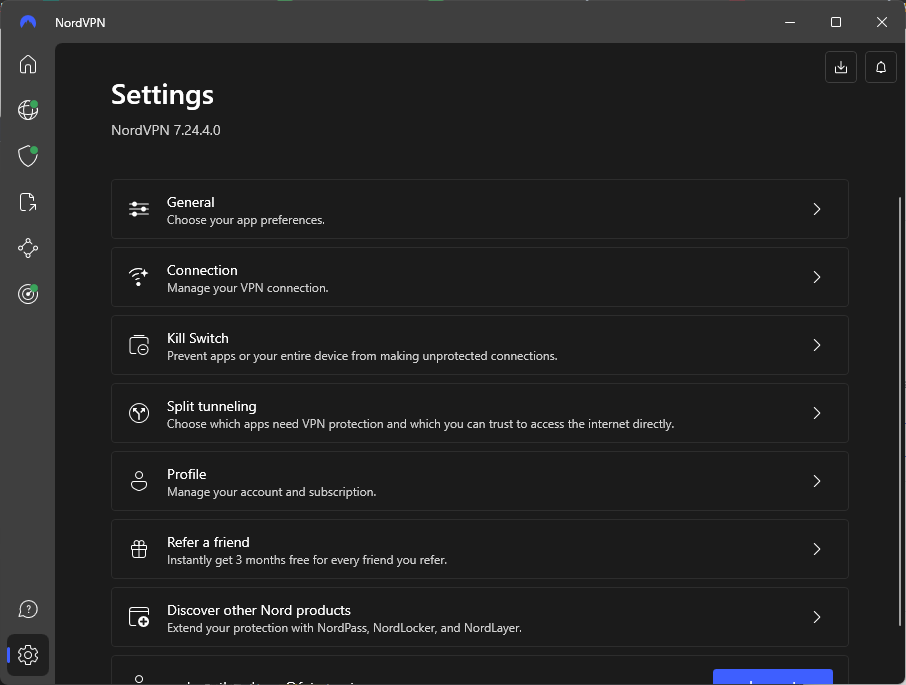
Task: Click the Settings page heading
Action: coord(162,95)
